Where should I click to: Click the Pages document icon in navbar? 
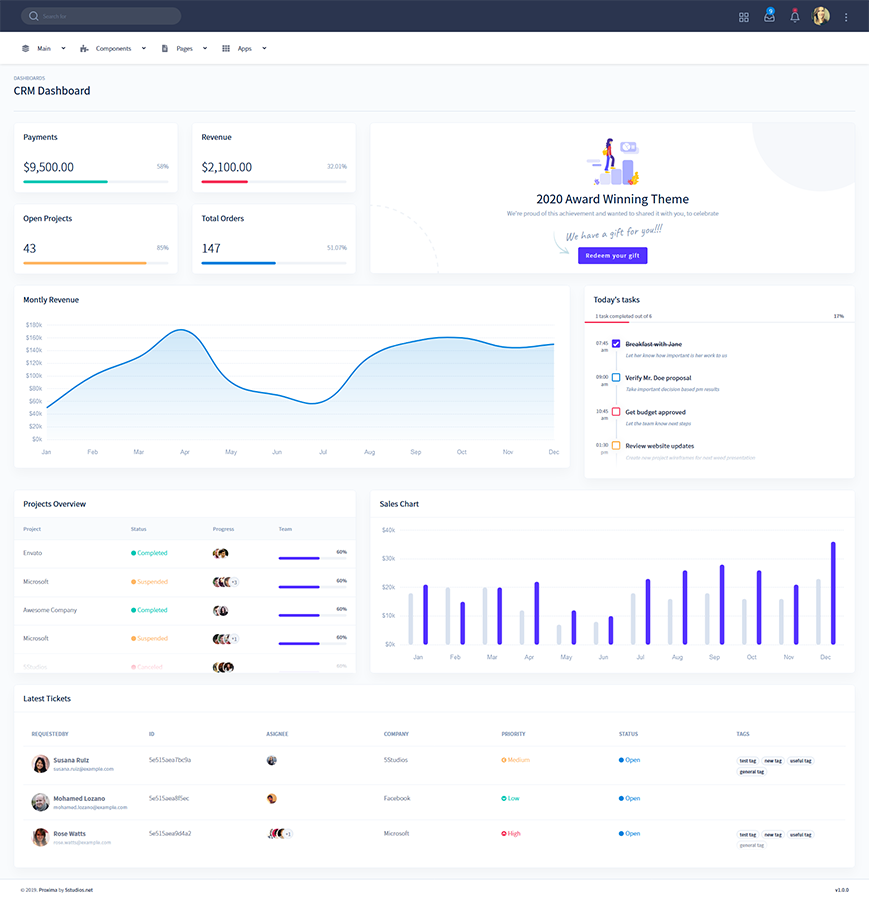(x=163, y=47)
